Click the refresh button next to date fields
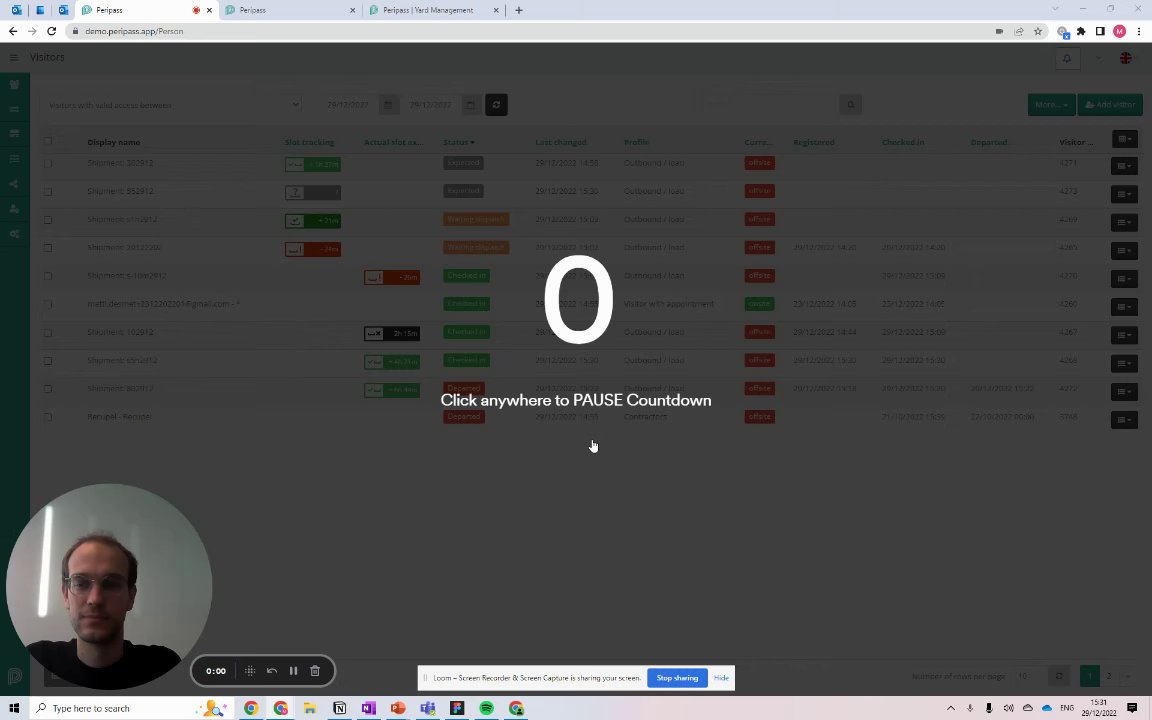 [x=496, y=104]
